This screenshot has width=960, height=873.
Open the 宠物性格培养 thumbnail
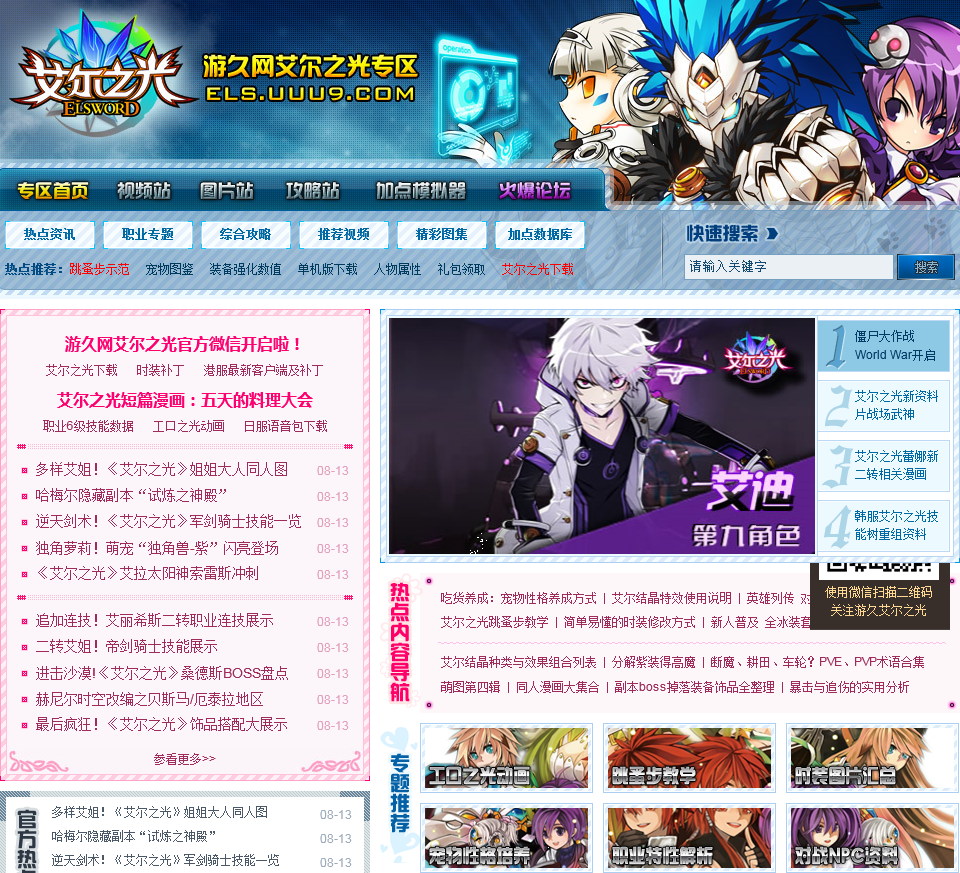click(506, 837)
